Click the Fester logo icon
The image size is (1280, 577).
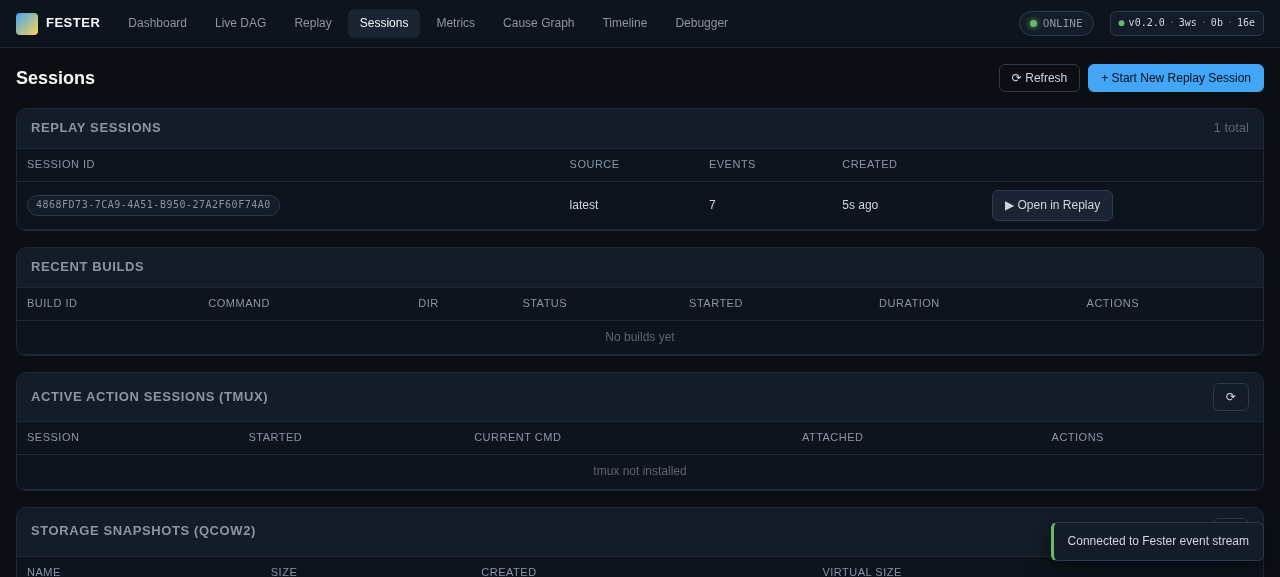[x=27, y=23]
